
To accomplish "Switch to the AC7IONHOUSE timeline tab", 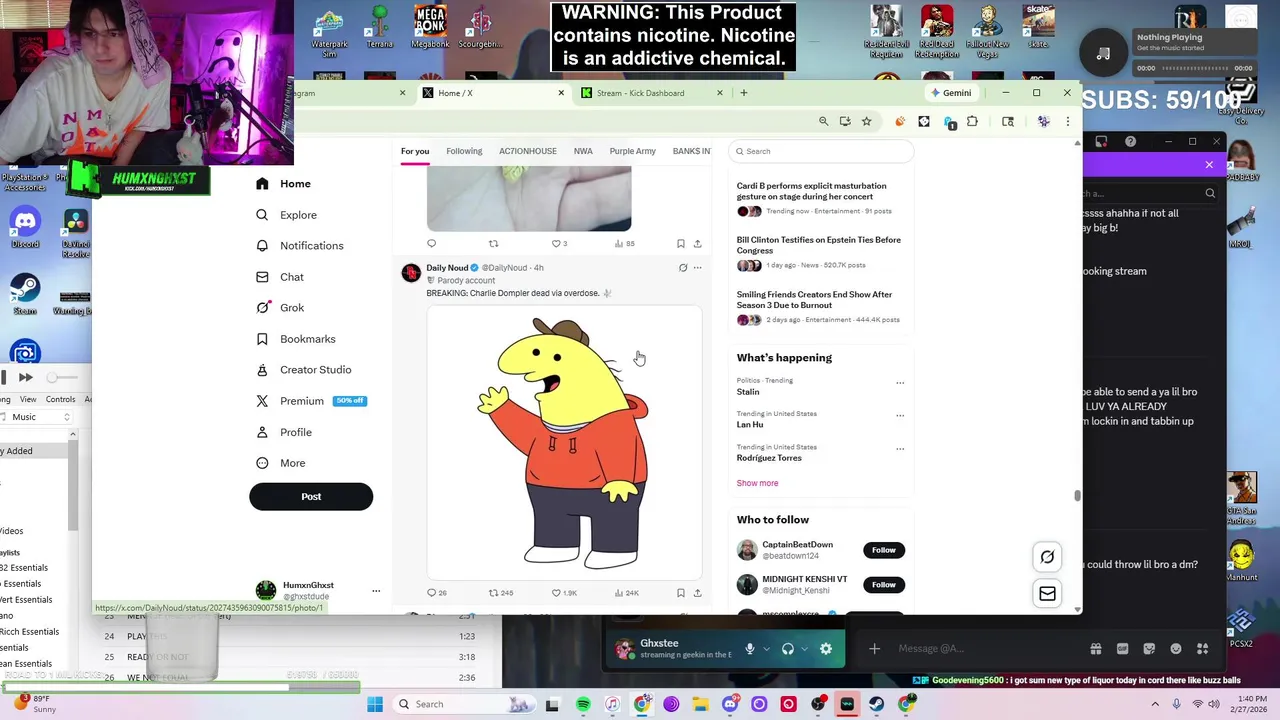I will pos(528,151).
